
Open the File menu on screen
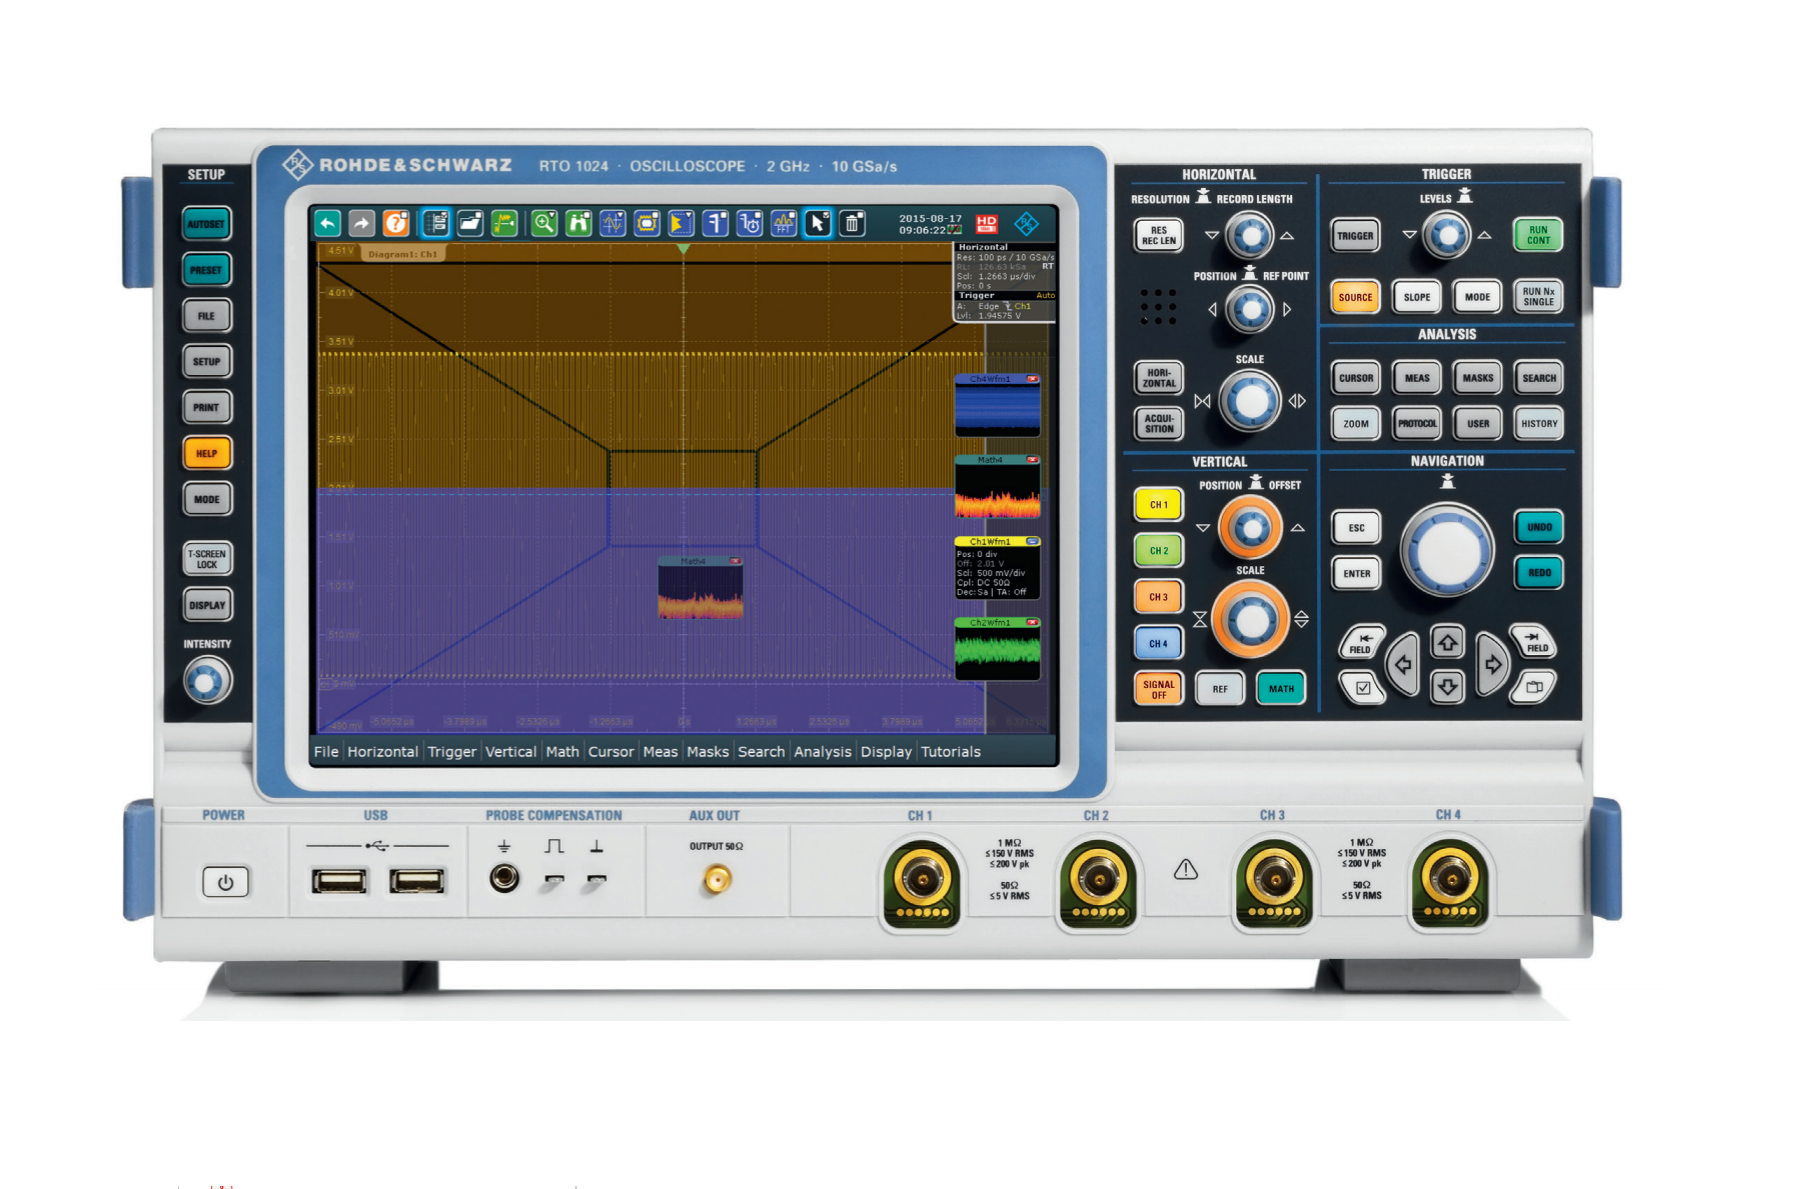tap(326, 752)
